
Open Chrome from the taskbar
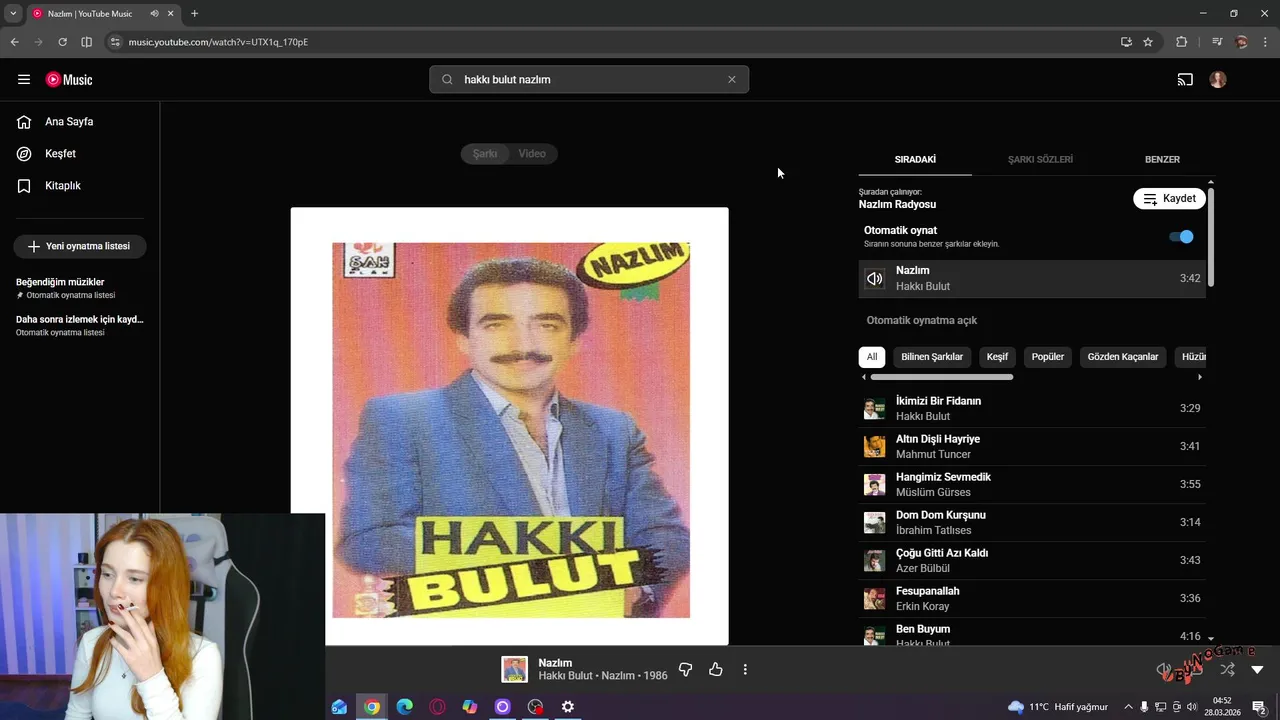coord(372,707)
